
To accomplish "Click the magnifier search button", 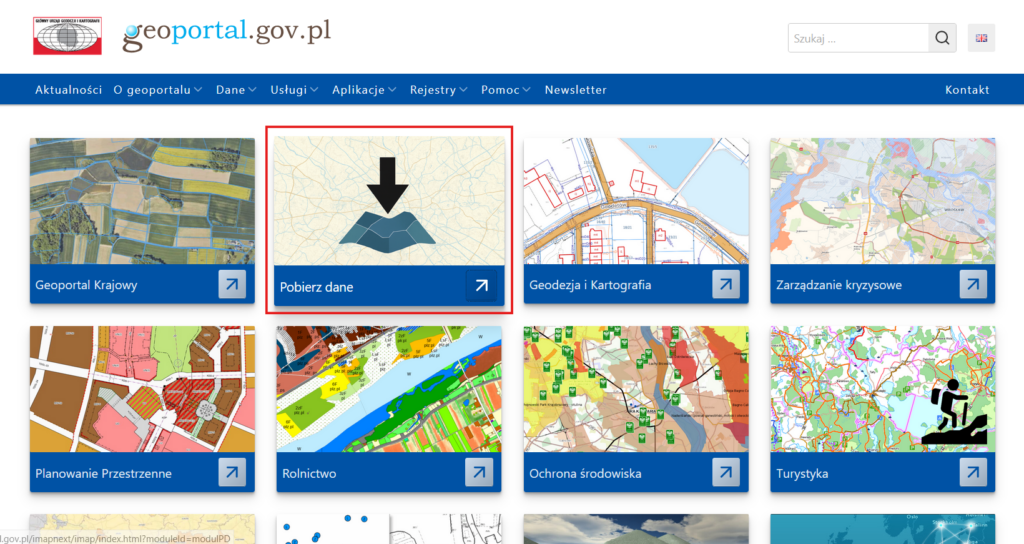I will tap(942, 38).
